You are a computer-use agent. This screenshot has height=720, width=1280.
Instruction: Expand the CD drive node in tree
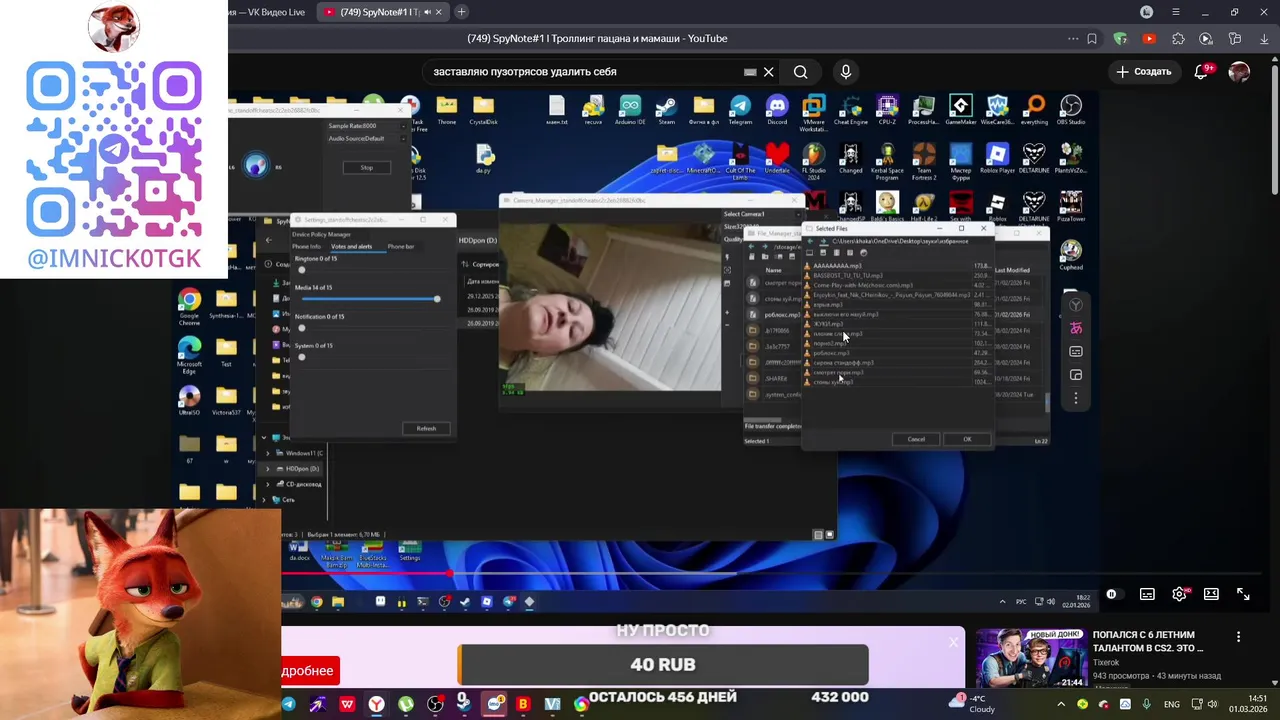click(267, 484)
